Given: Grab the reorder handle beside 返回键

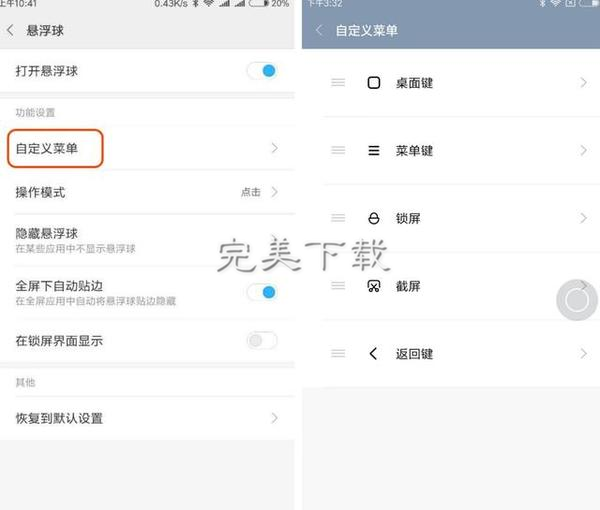Looking at the screenshot, I should coord(338,354).
